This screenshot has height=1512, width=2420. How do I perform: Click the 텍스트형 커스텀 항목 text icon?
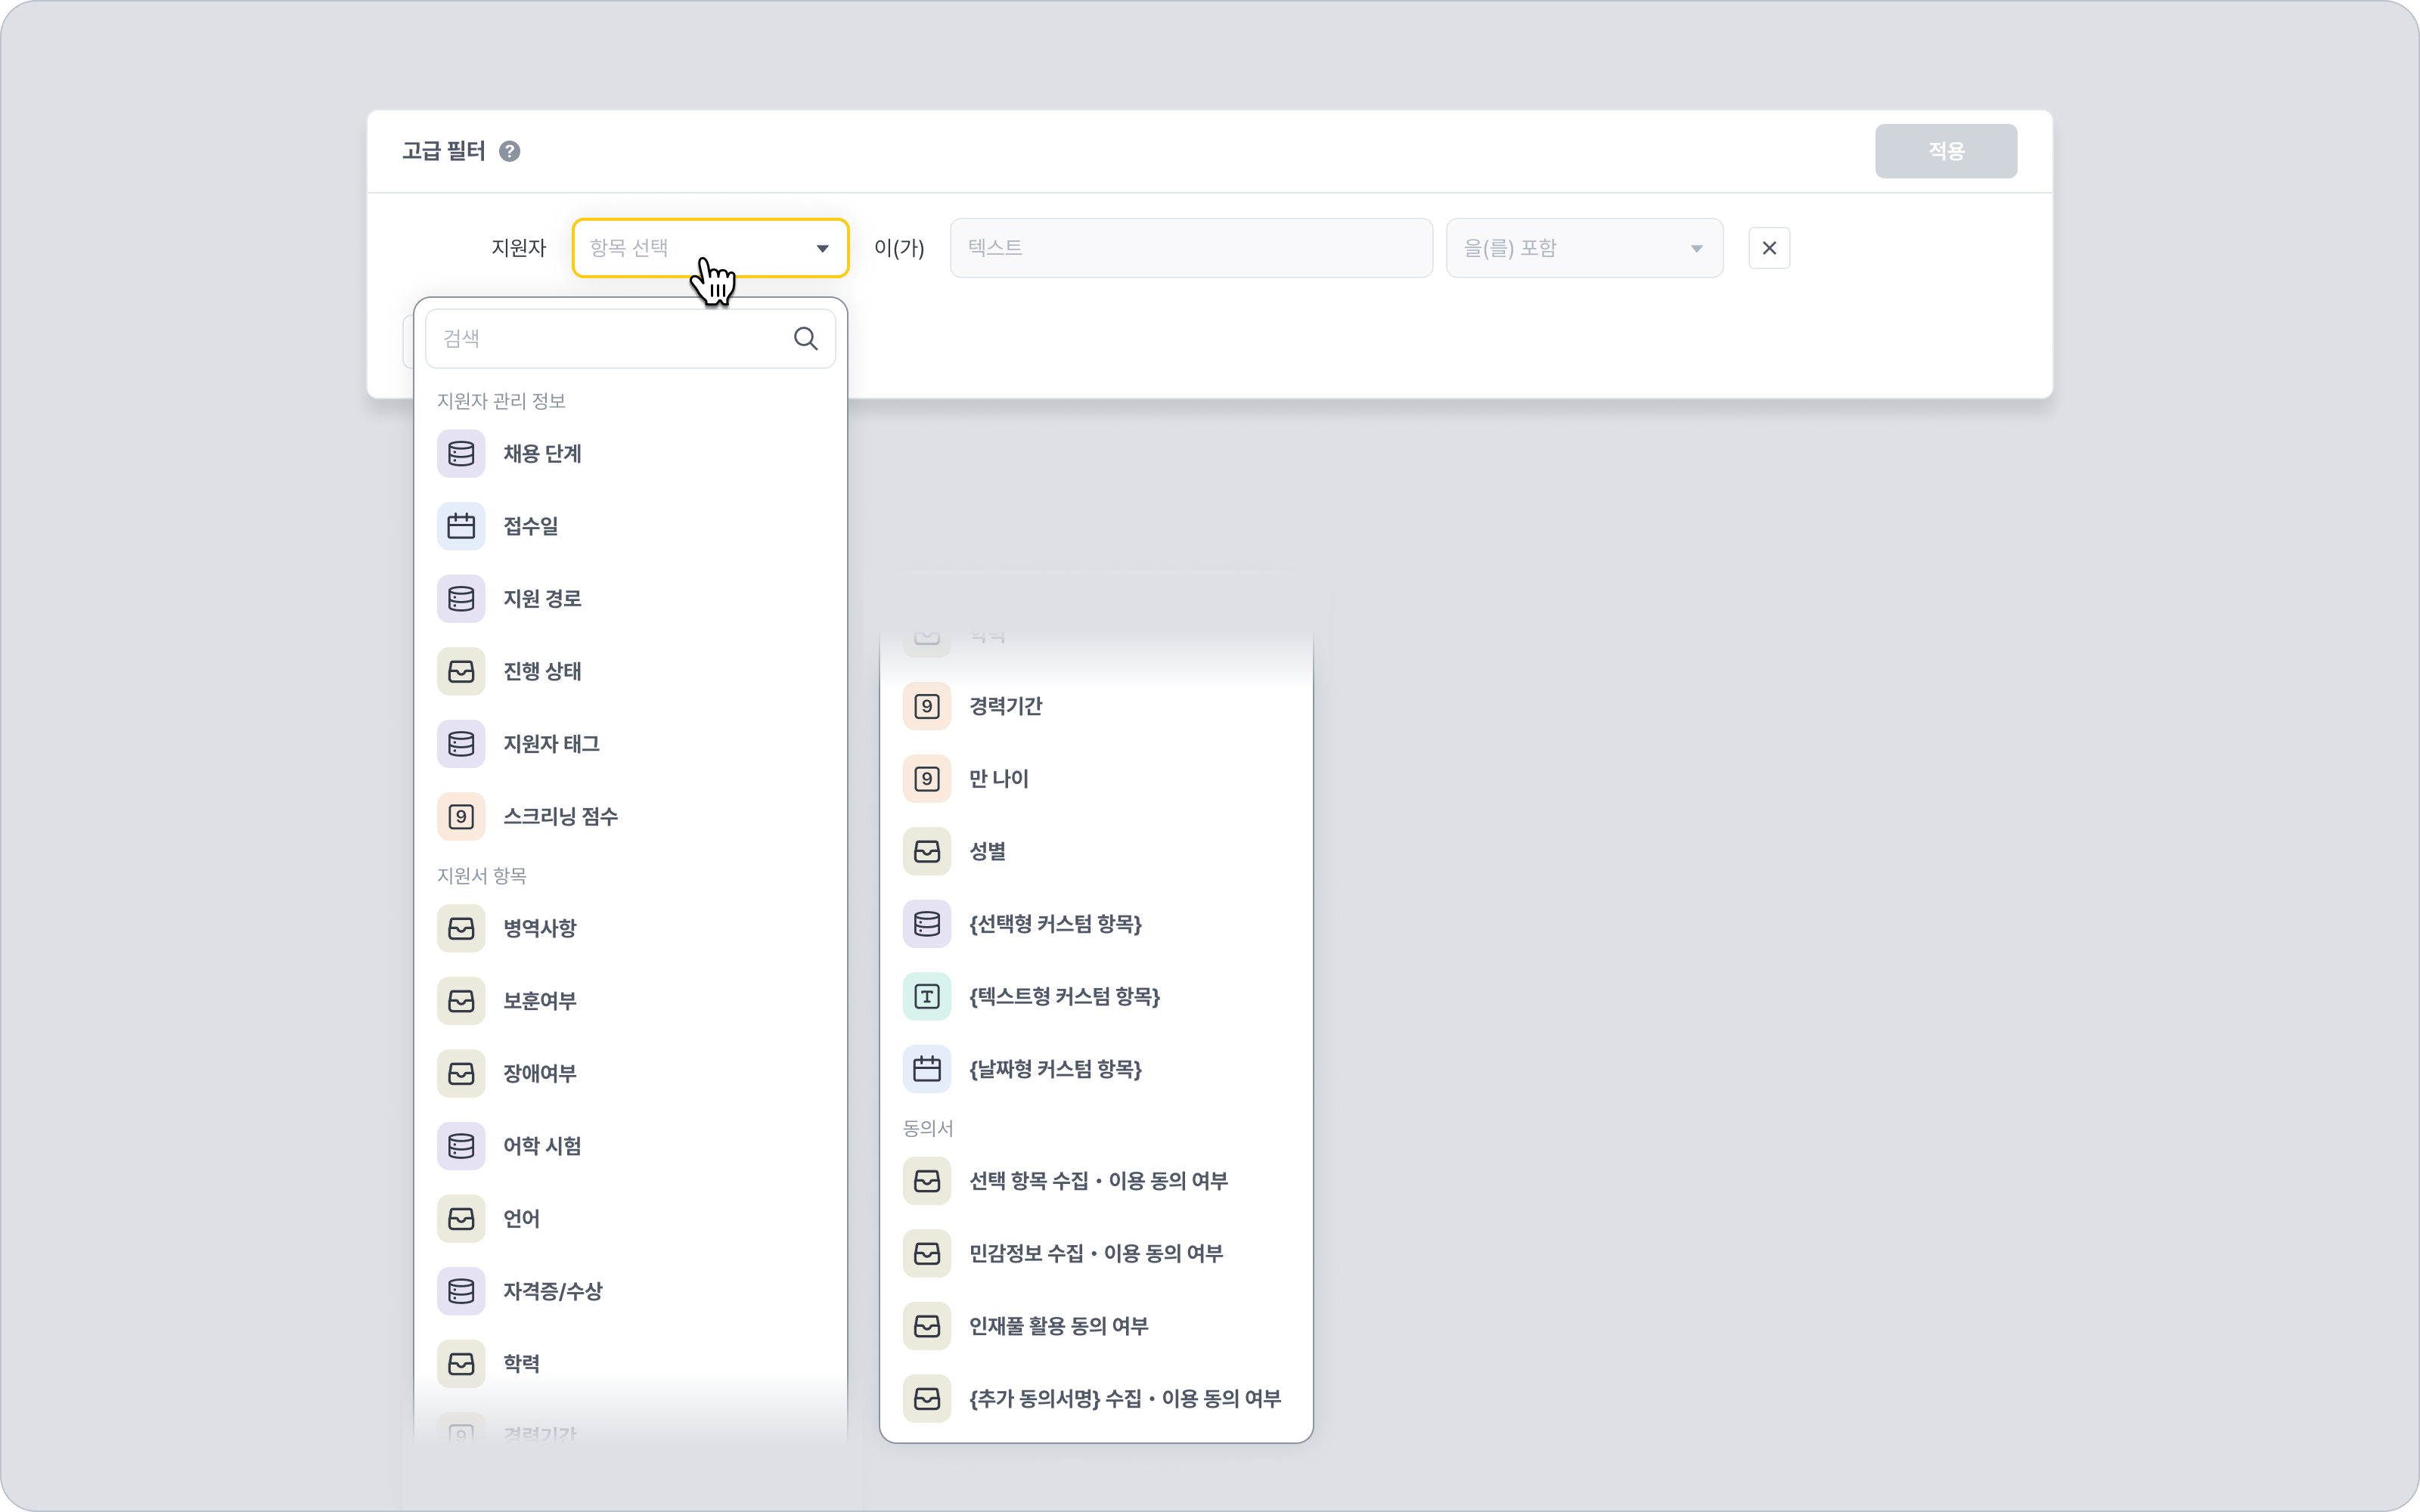[927, 997]
